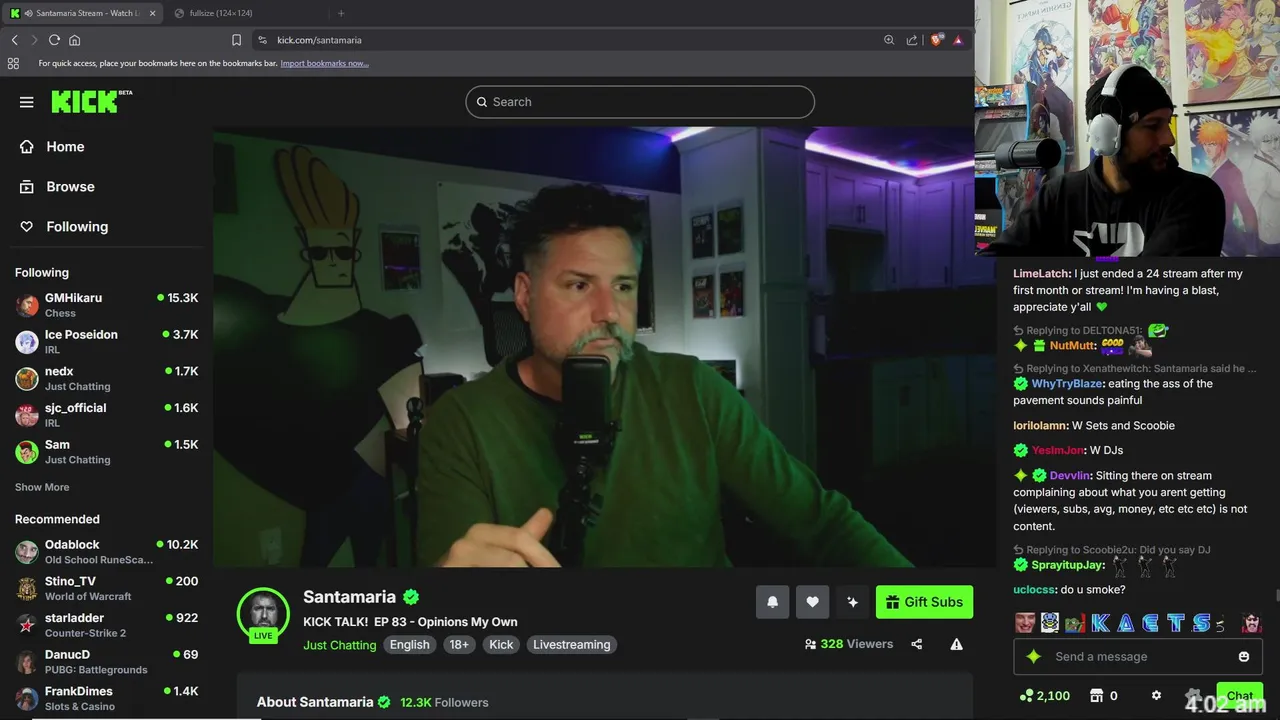Select the Livestreaming tag

[x=572, y=645]
